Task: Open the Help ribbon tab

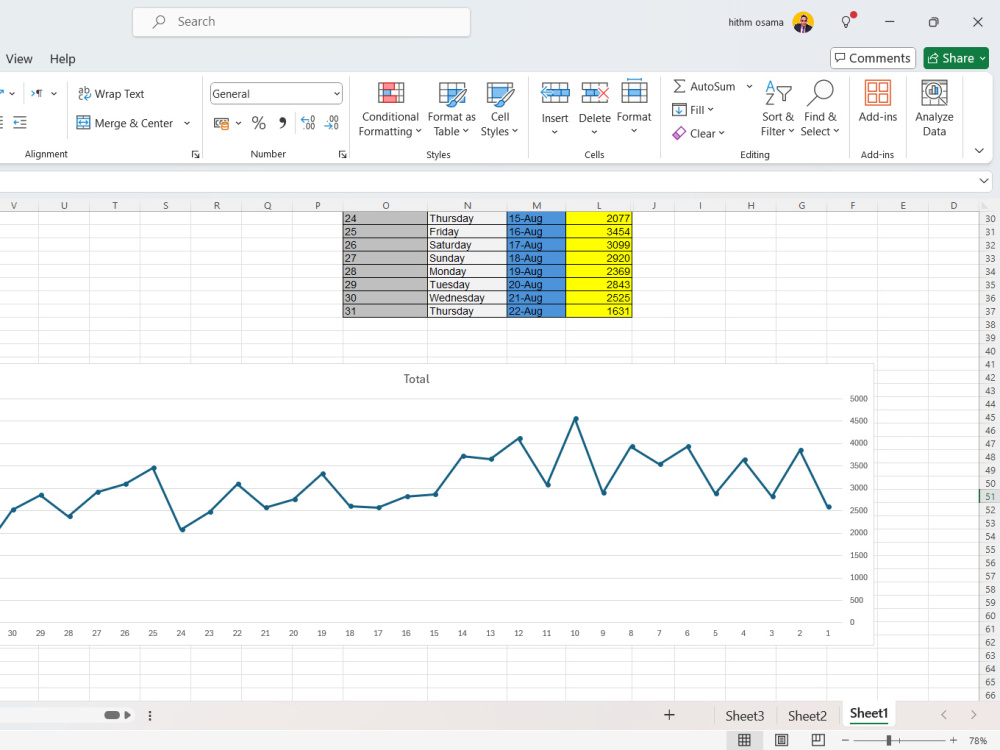Action: [62, 59]
